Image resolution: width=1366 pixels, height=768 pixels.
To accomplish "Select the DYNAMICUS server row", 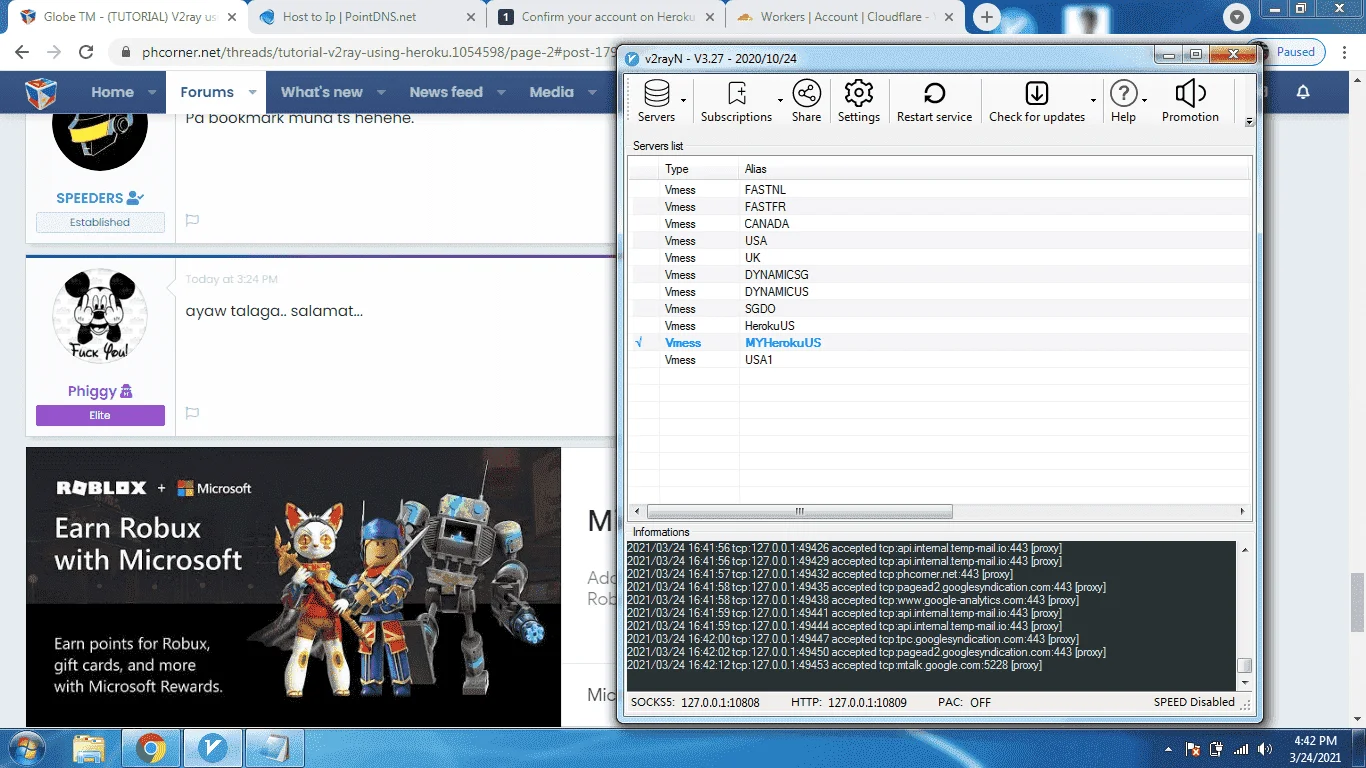I will click(940, 292).
